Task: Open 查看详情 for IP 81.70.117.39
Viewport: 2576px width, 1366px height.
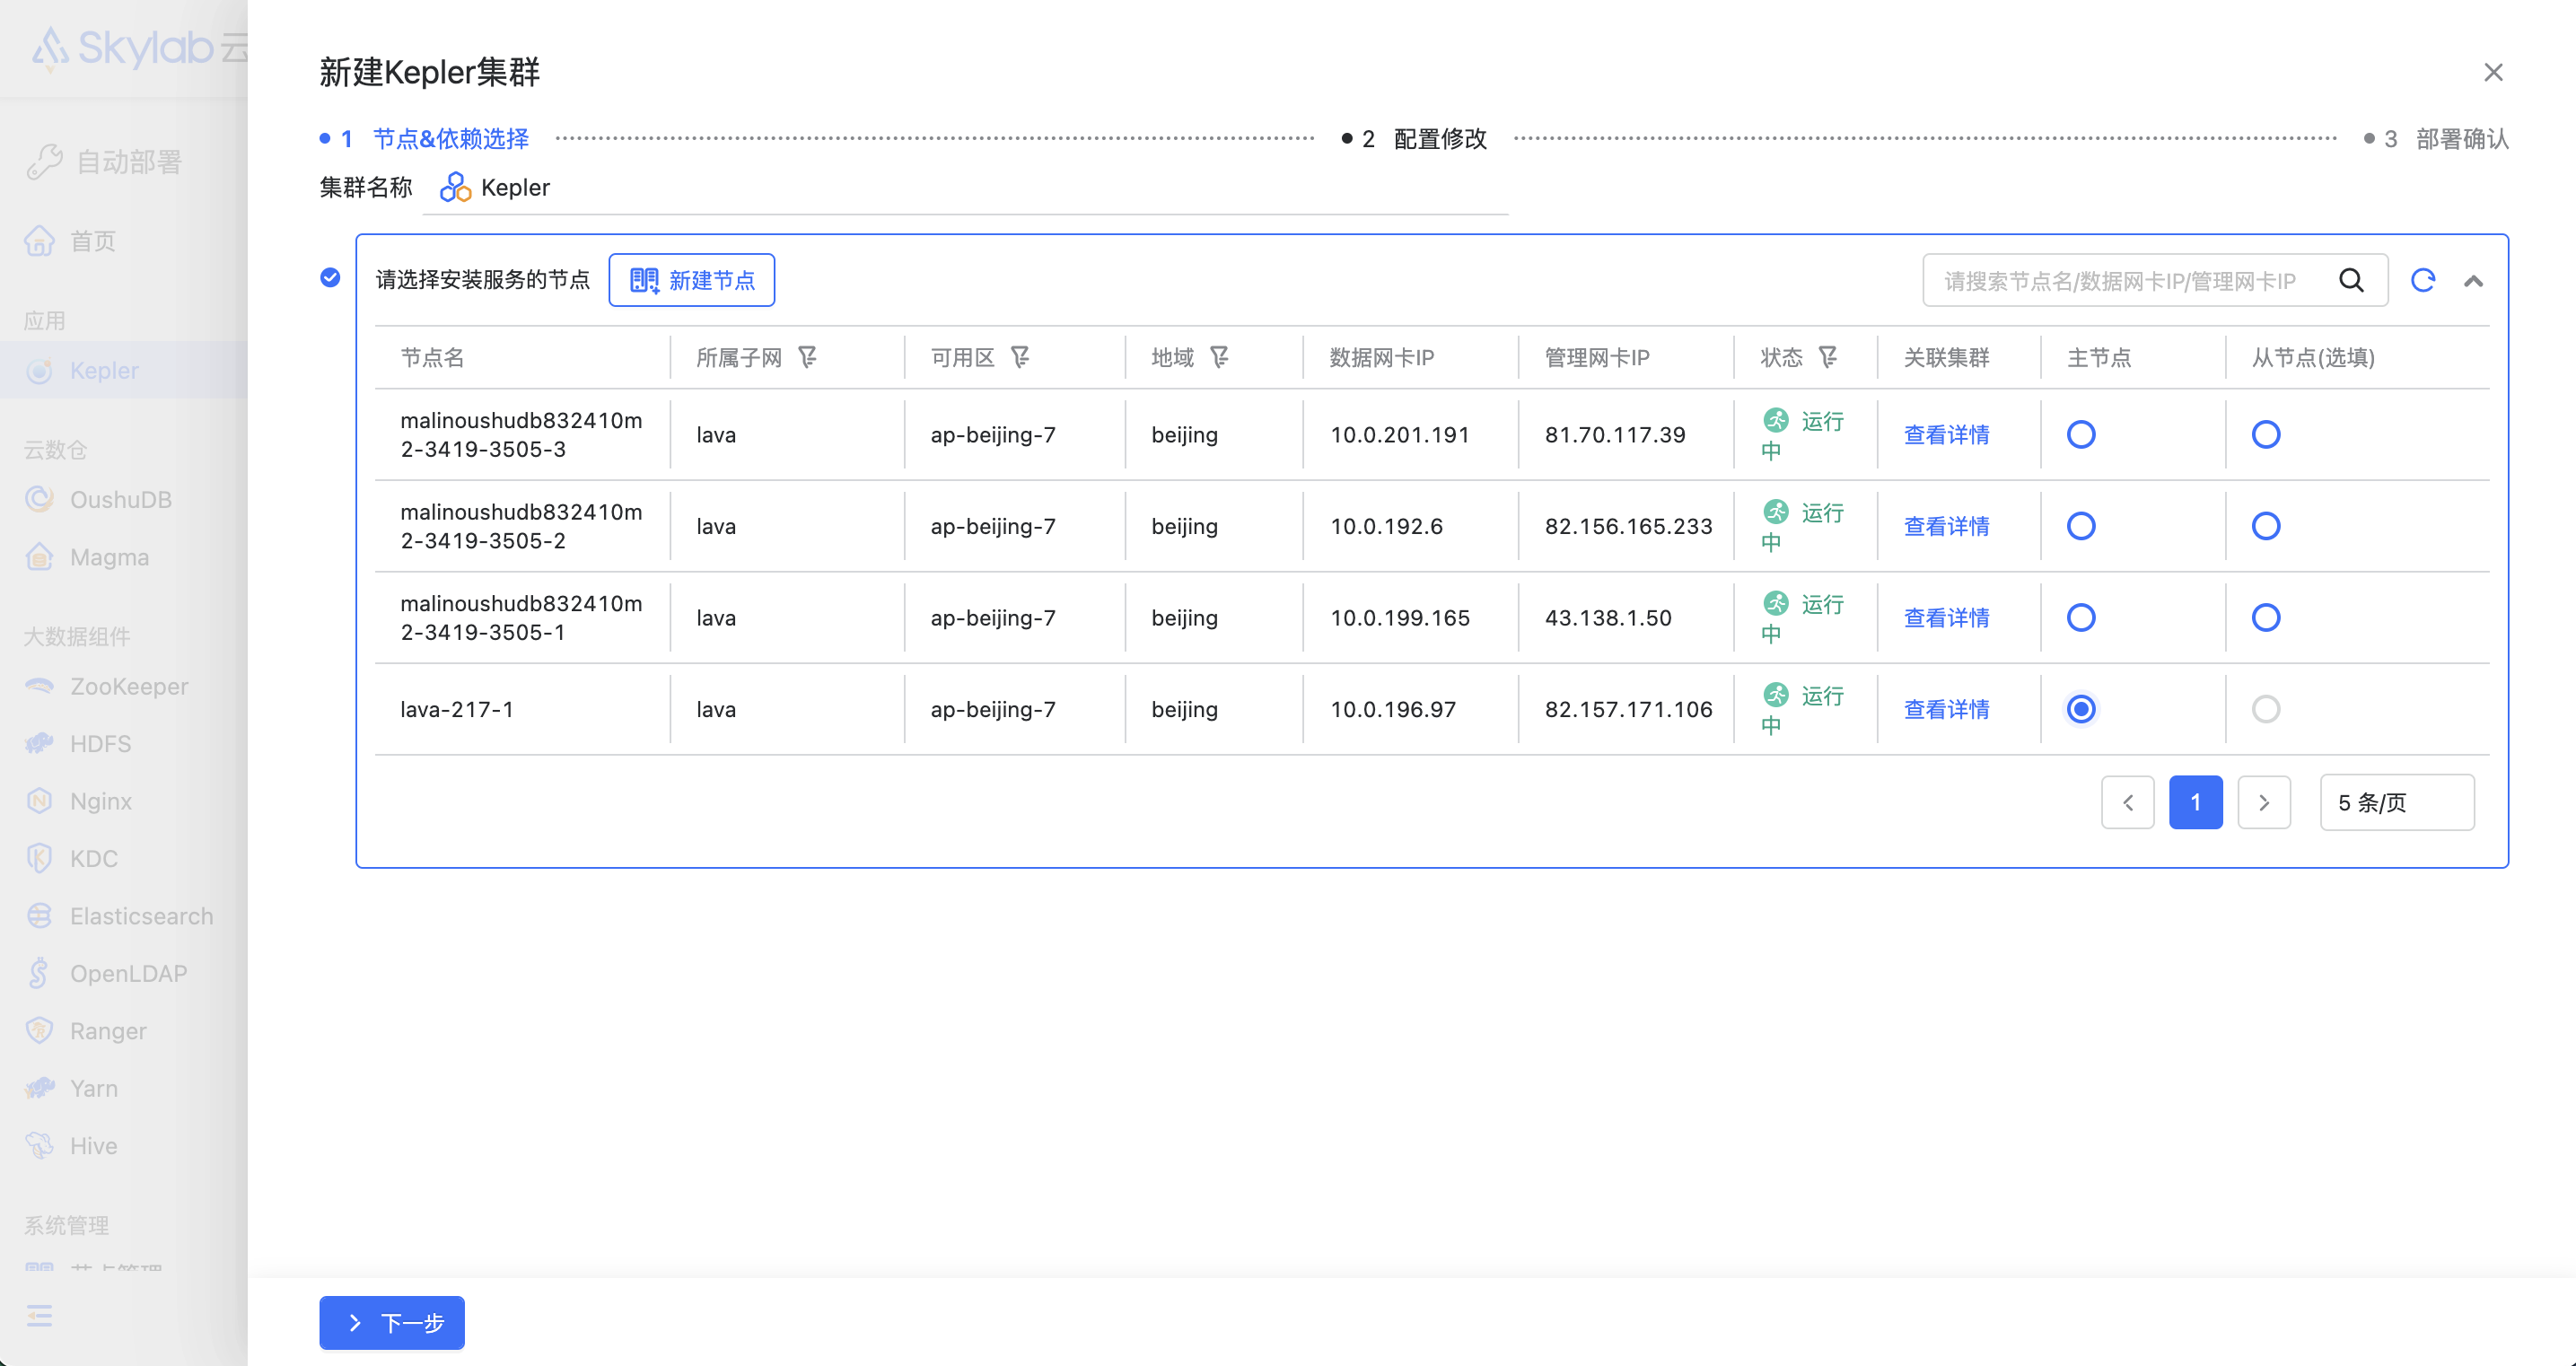Action: click(1946, 434)
